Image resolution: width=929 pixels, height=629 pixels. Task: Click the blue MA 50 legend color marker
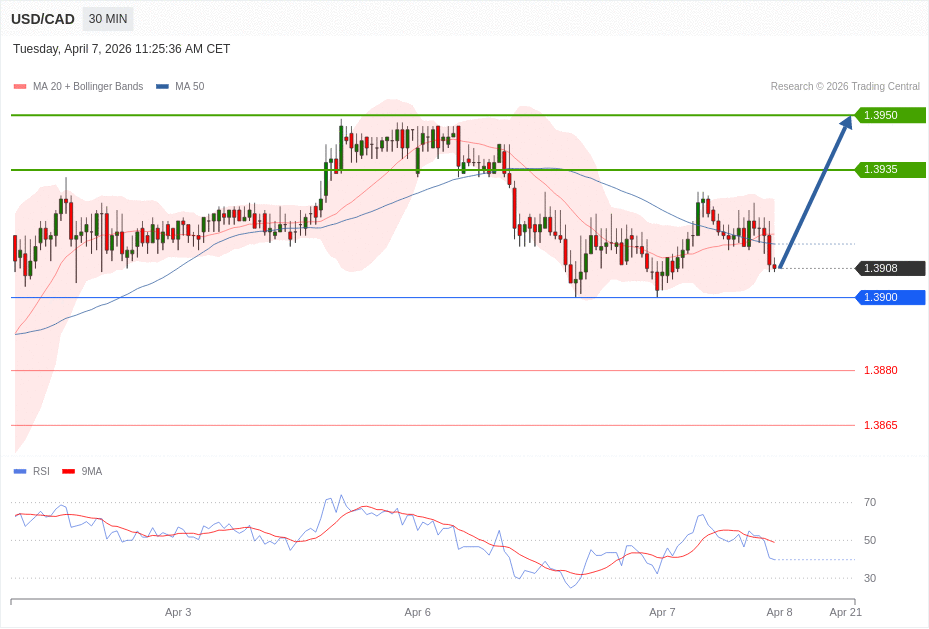pos(162,87)
